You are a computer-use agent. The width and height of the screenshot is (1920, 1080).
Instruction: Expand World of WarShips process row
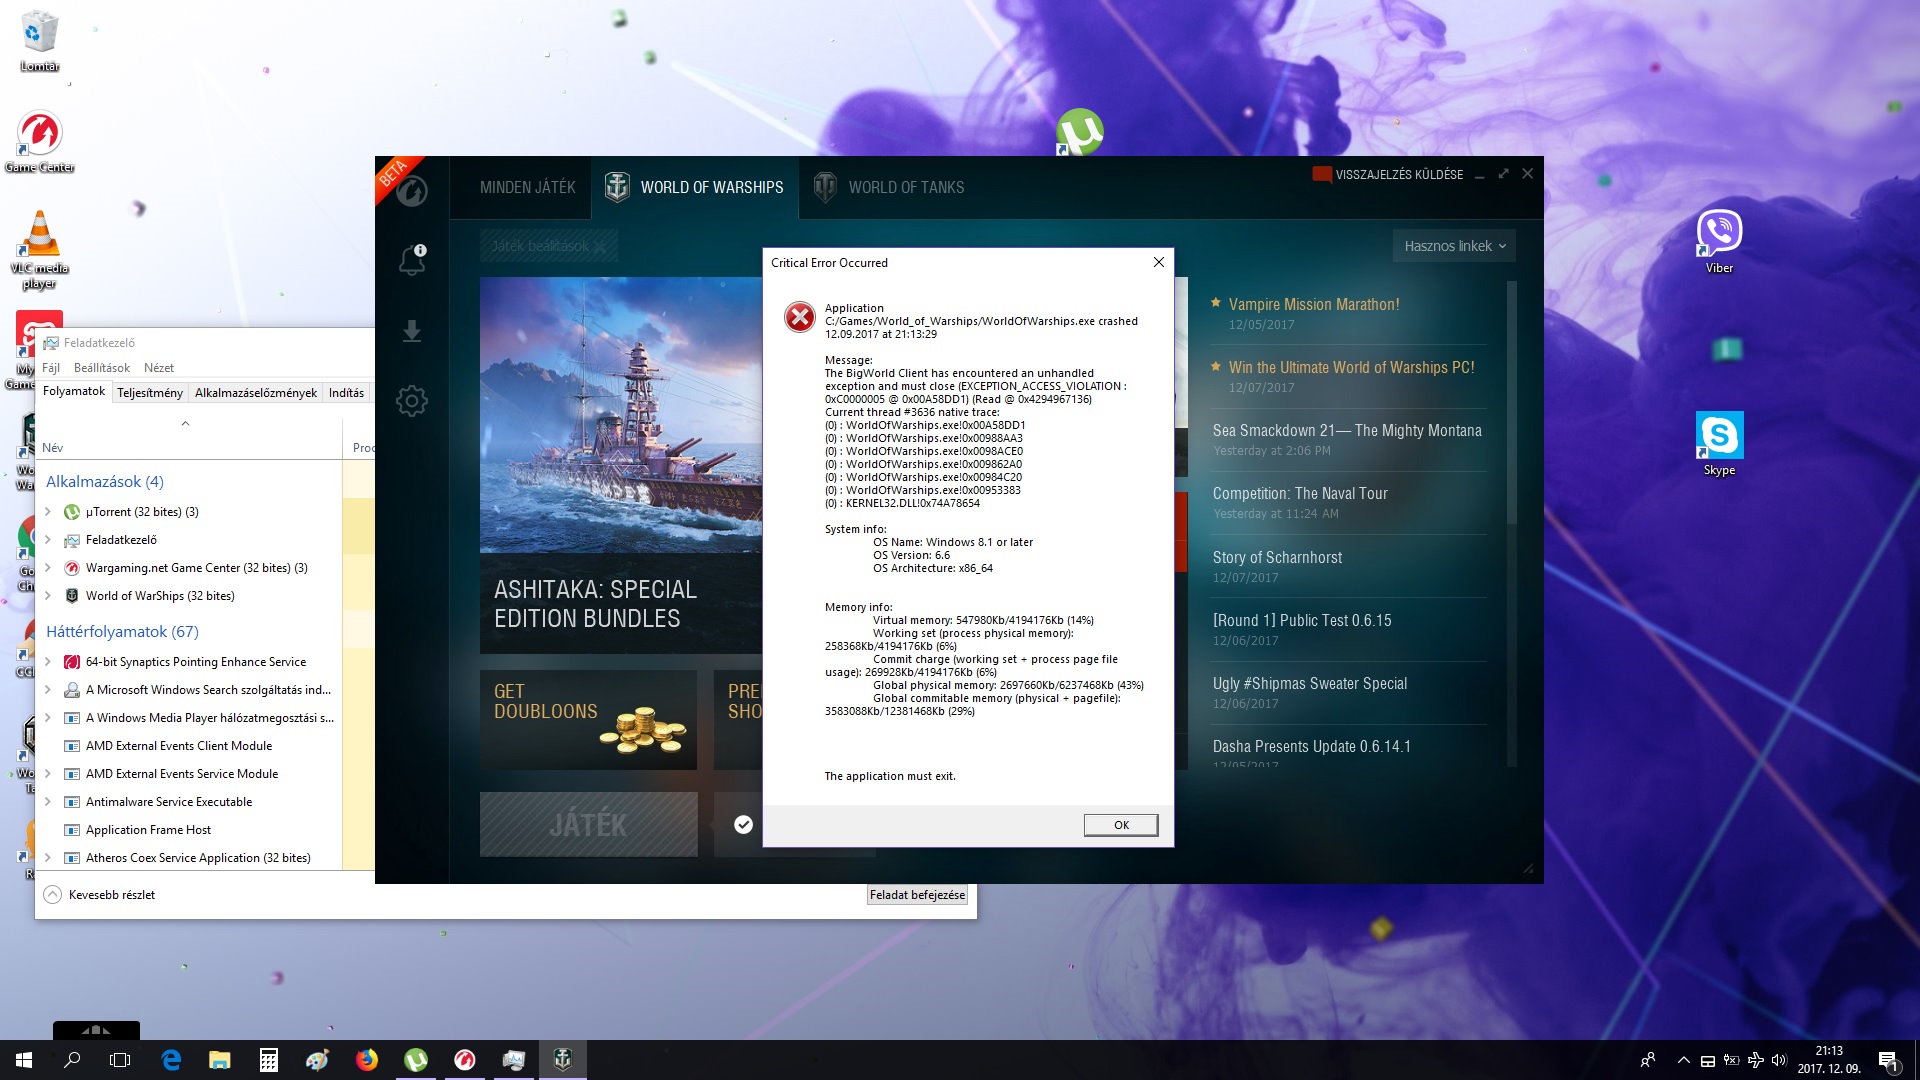click(48, 595)
